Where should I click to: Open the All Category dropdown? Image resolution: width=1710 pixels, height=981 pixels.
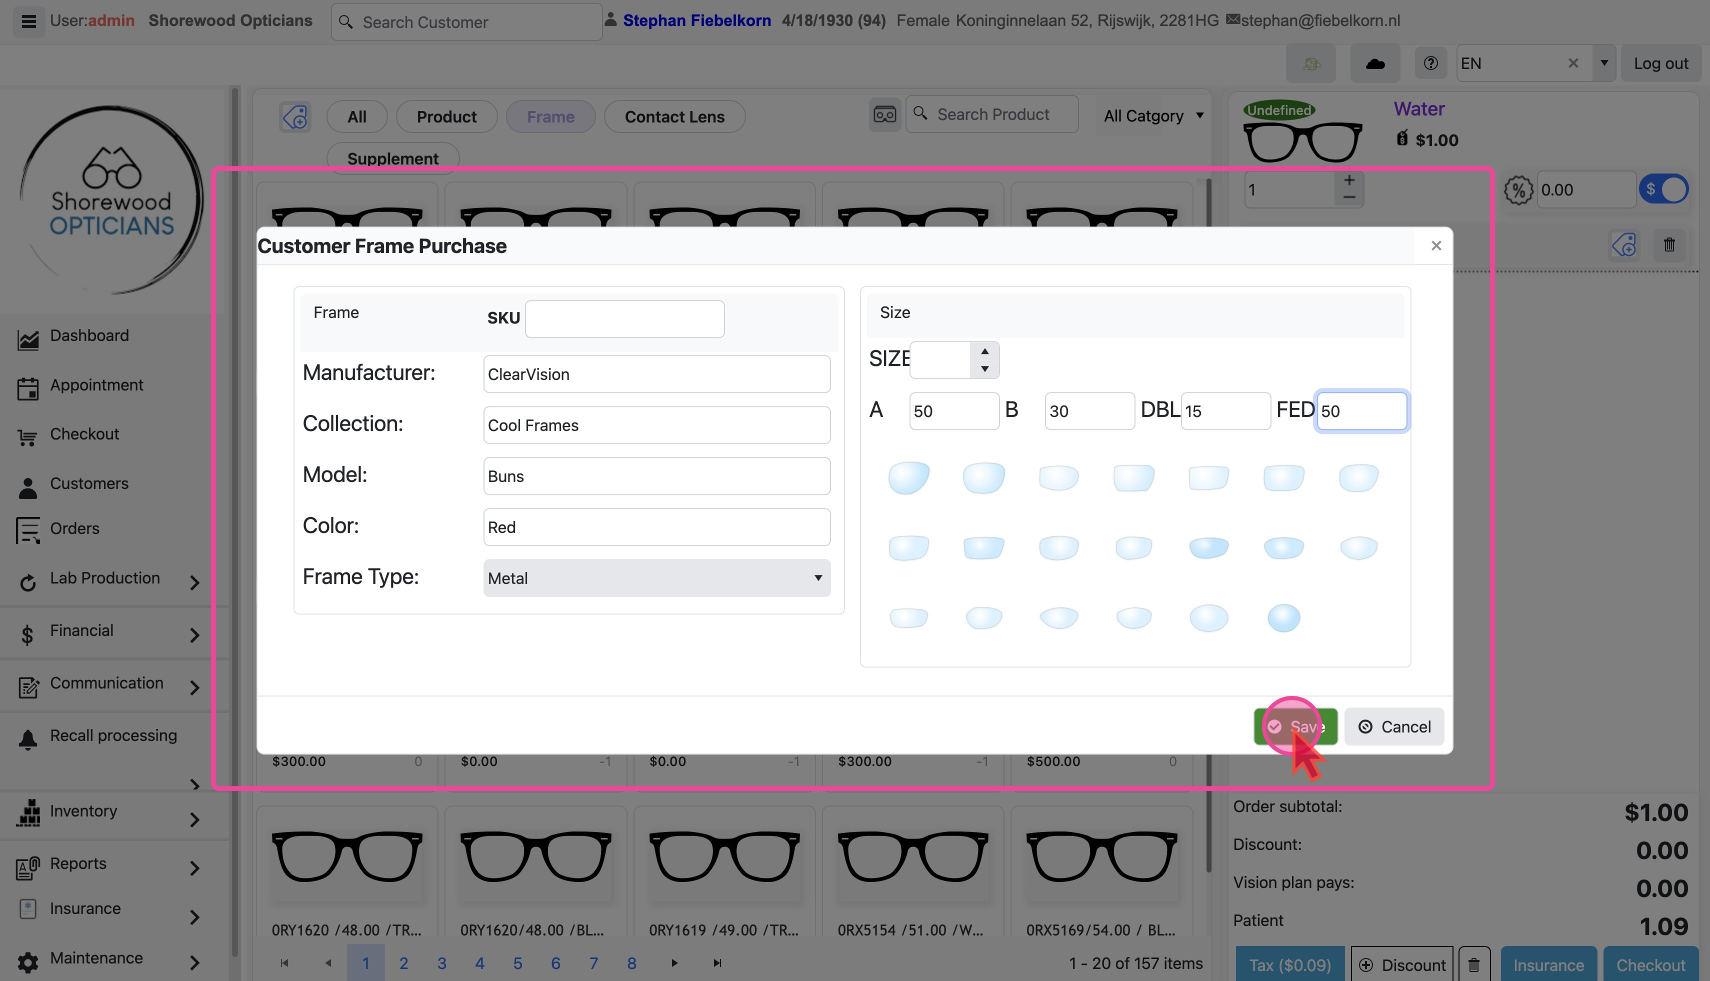click(x=1152, y=116)
